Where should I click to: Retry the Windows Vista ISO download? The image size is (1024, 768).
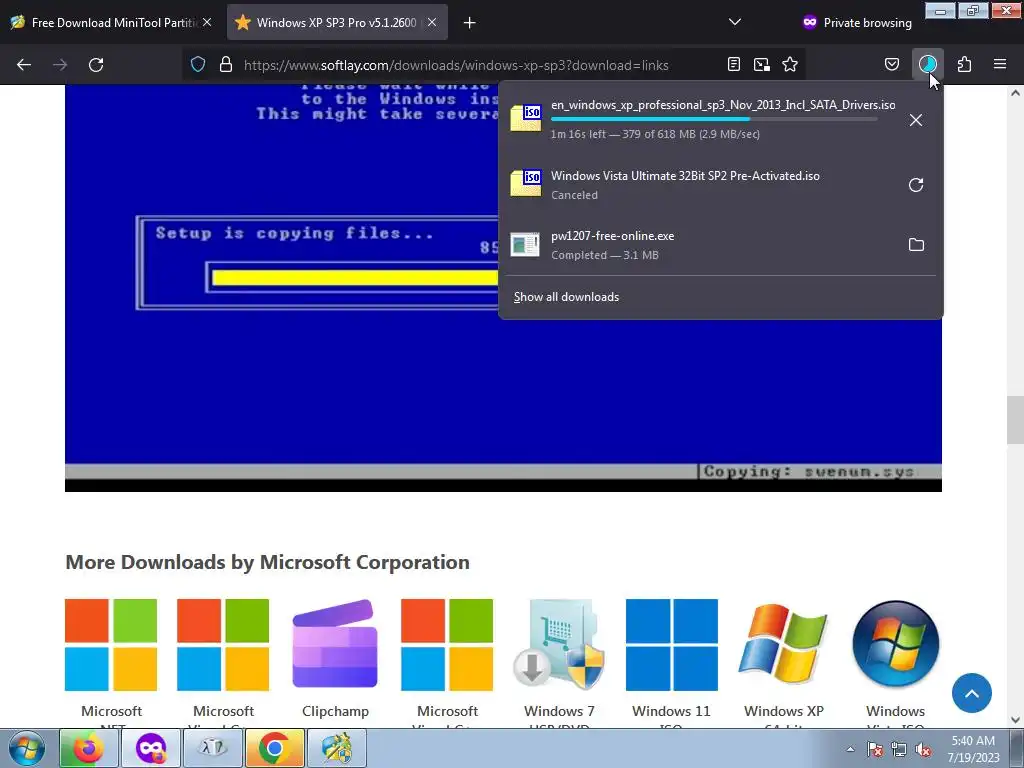(916, 185)
